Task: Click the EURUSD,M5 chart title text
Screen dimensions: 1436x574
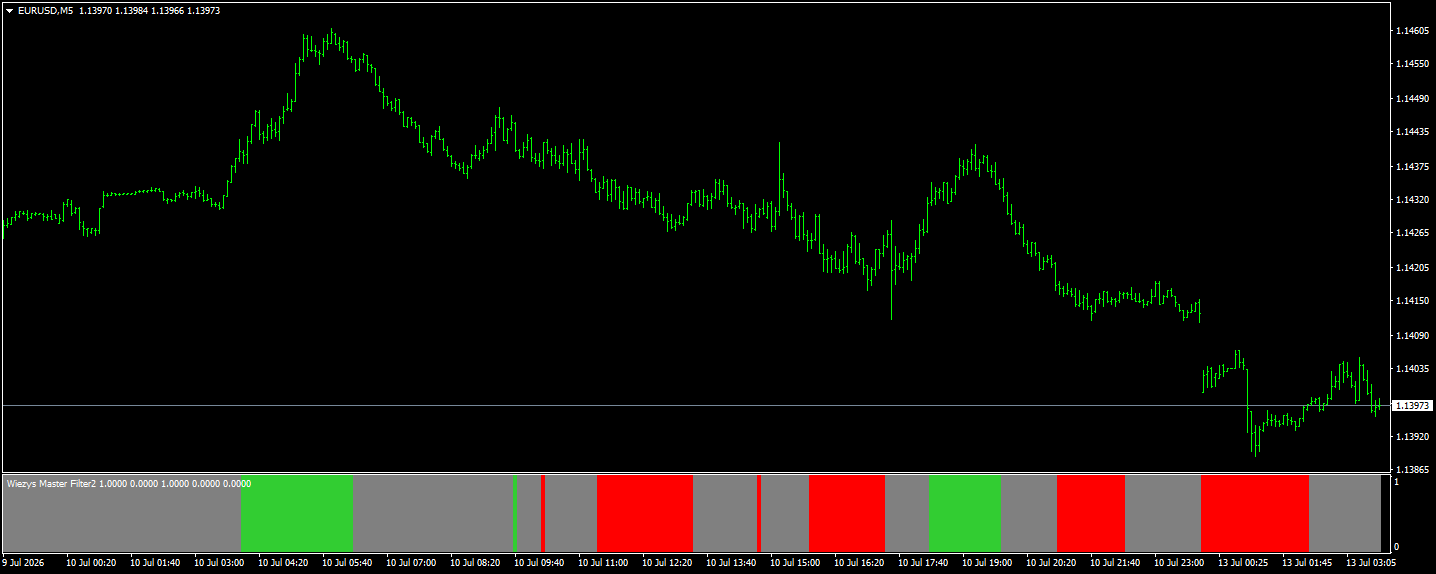Action: [45, 10]
